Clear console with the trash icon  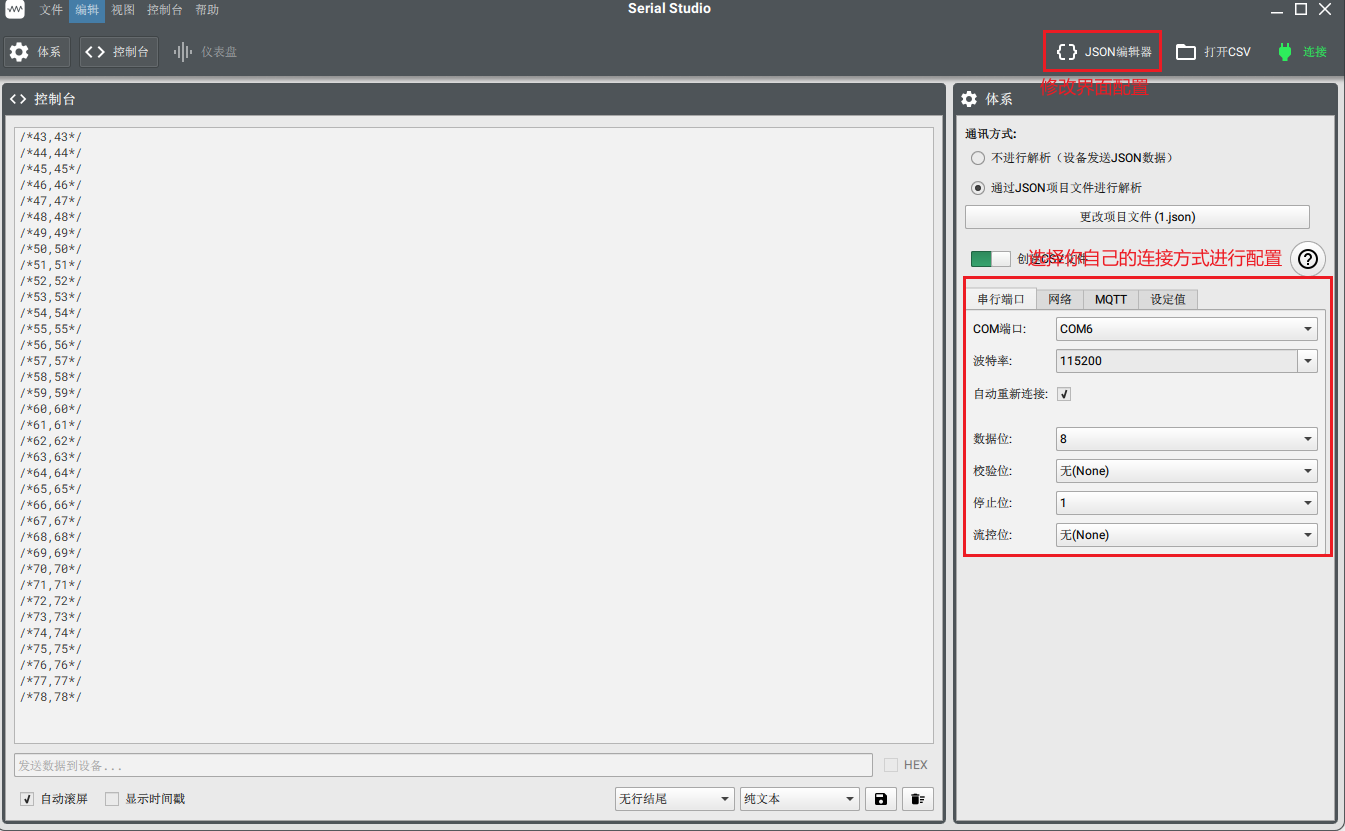pyautogui.click(x=918, y=799)
